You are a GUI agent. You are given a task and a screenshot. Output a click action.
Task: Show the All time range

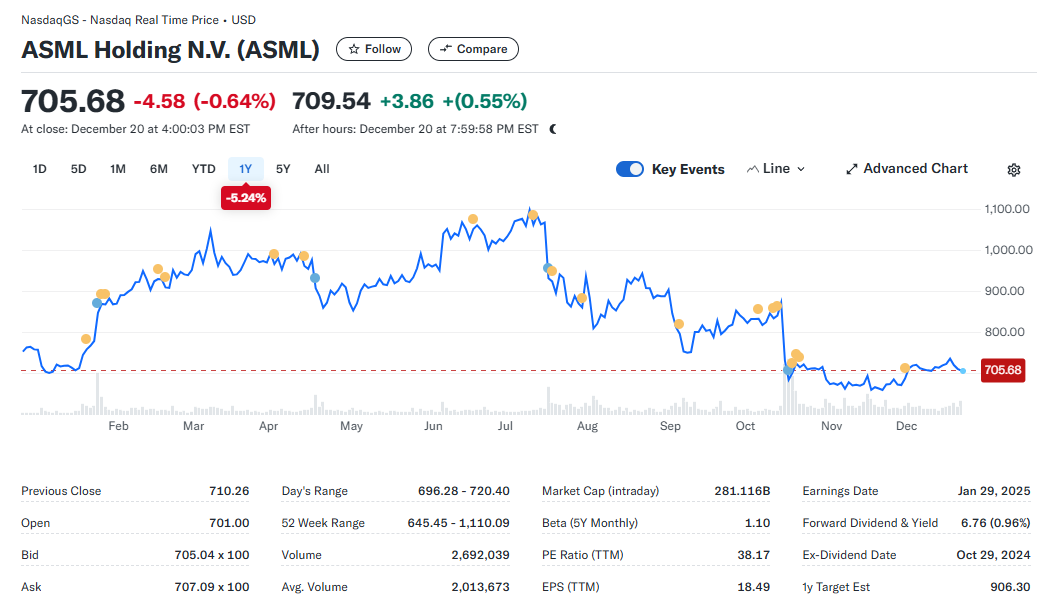tap(321, 169)
